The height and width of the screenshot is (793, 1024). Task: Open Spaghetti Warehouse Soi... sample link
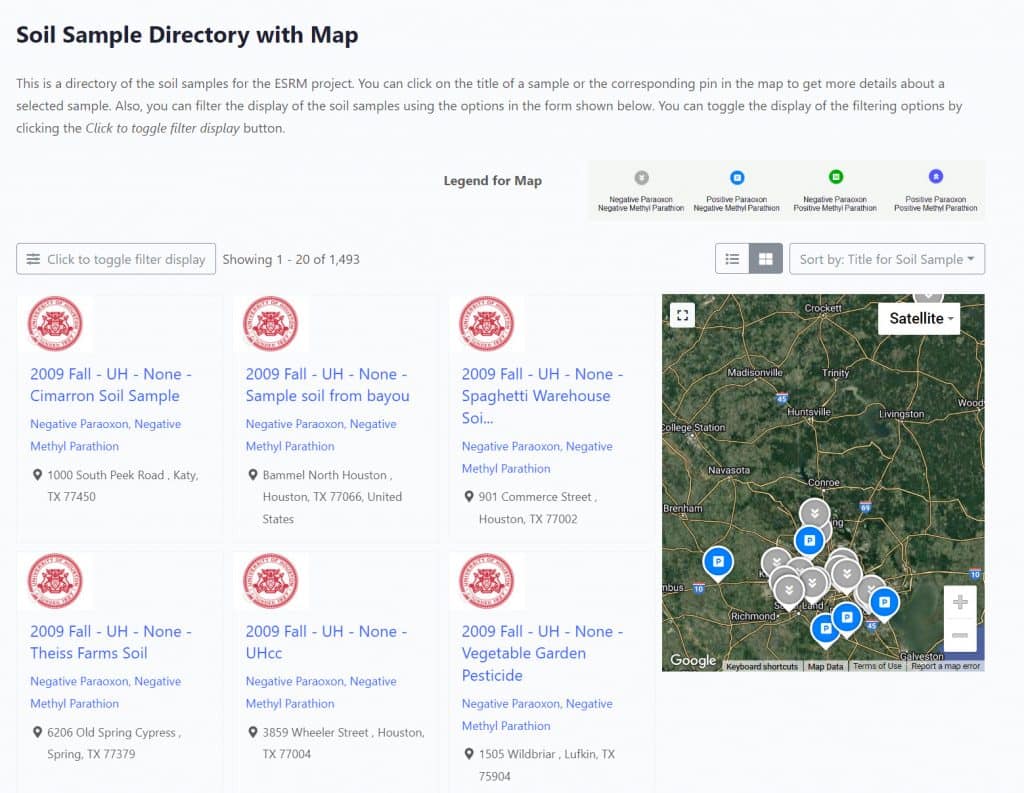pyautogui.click(x=542, y=396)
